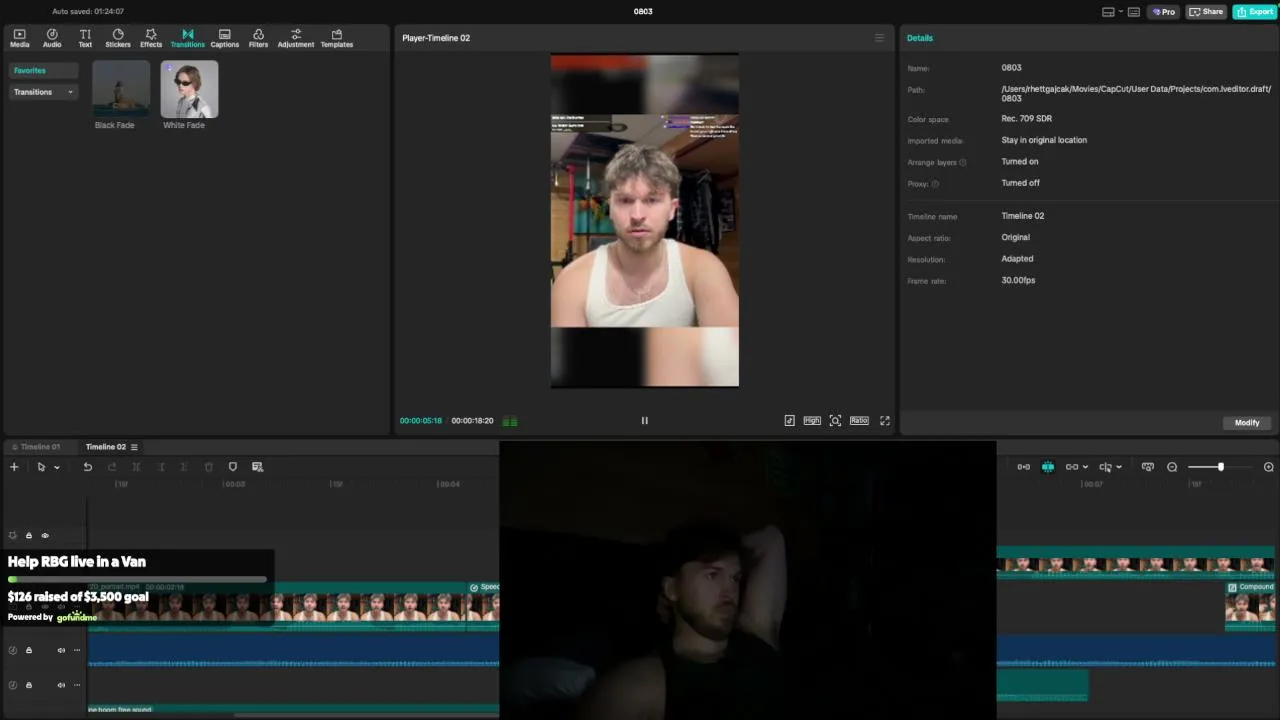Open the Captions panel

[x=224, y=38]
